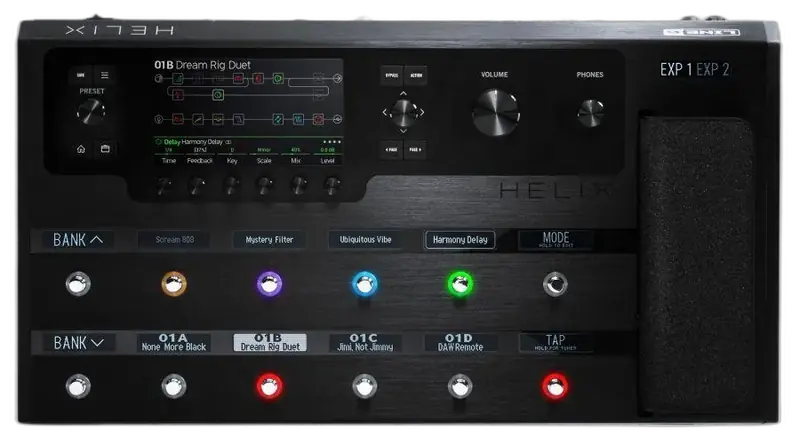Viewport: 800px width, 438px height.
Task: Stomp the footswitch under BANK down
Action: pyautogui.click(x=78, y=386)
